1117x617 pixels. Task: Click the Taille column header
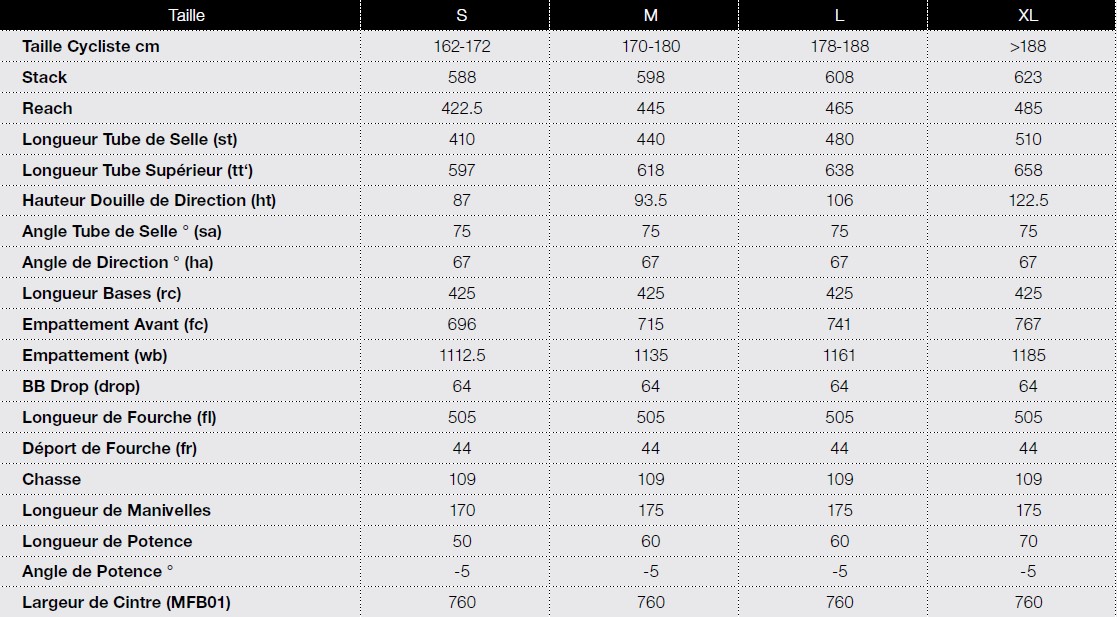click(187, 15)
